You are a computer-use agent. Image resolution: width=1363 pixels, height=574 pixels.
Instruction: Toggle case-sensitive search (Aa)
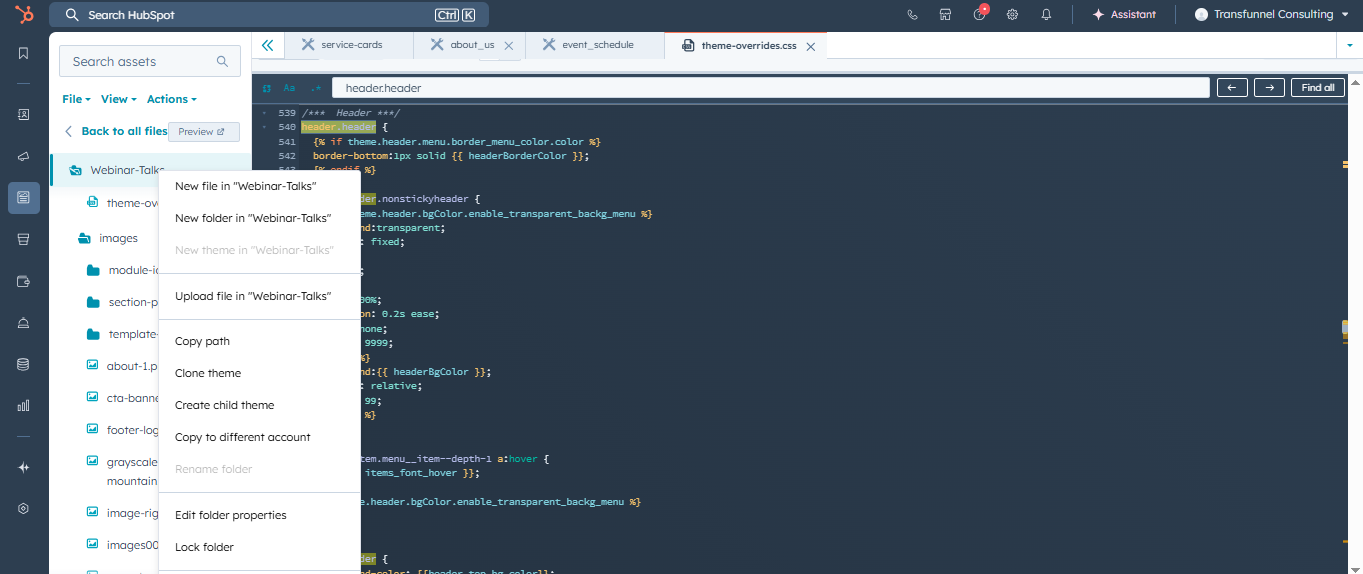coord(290,88)
